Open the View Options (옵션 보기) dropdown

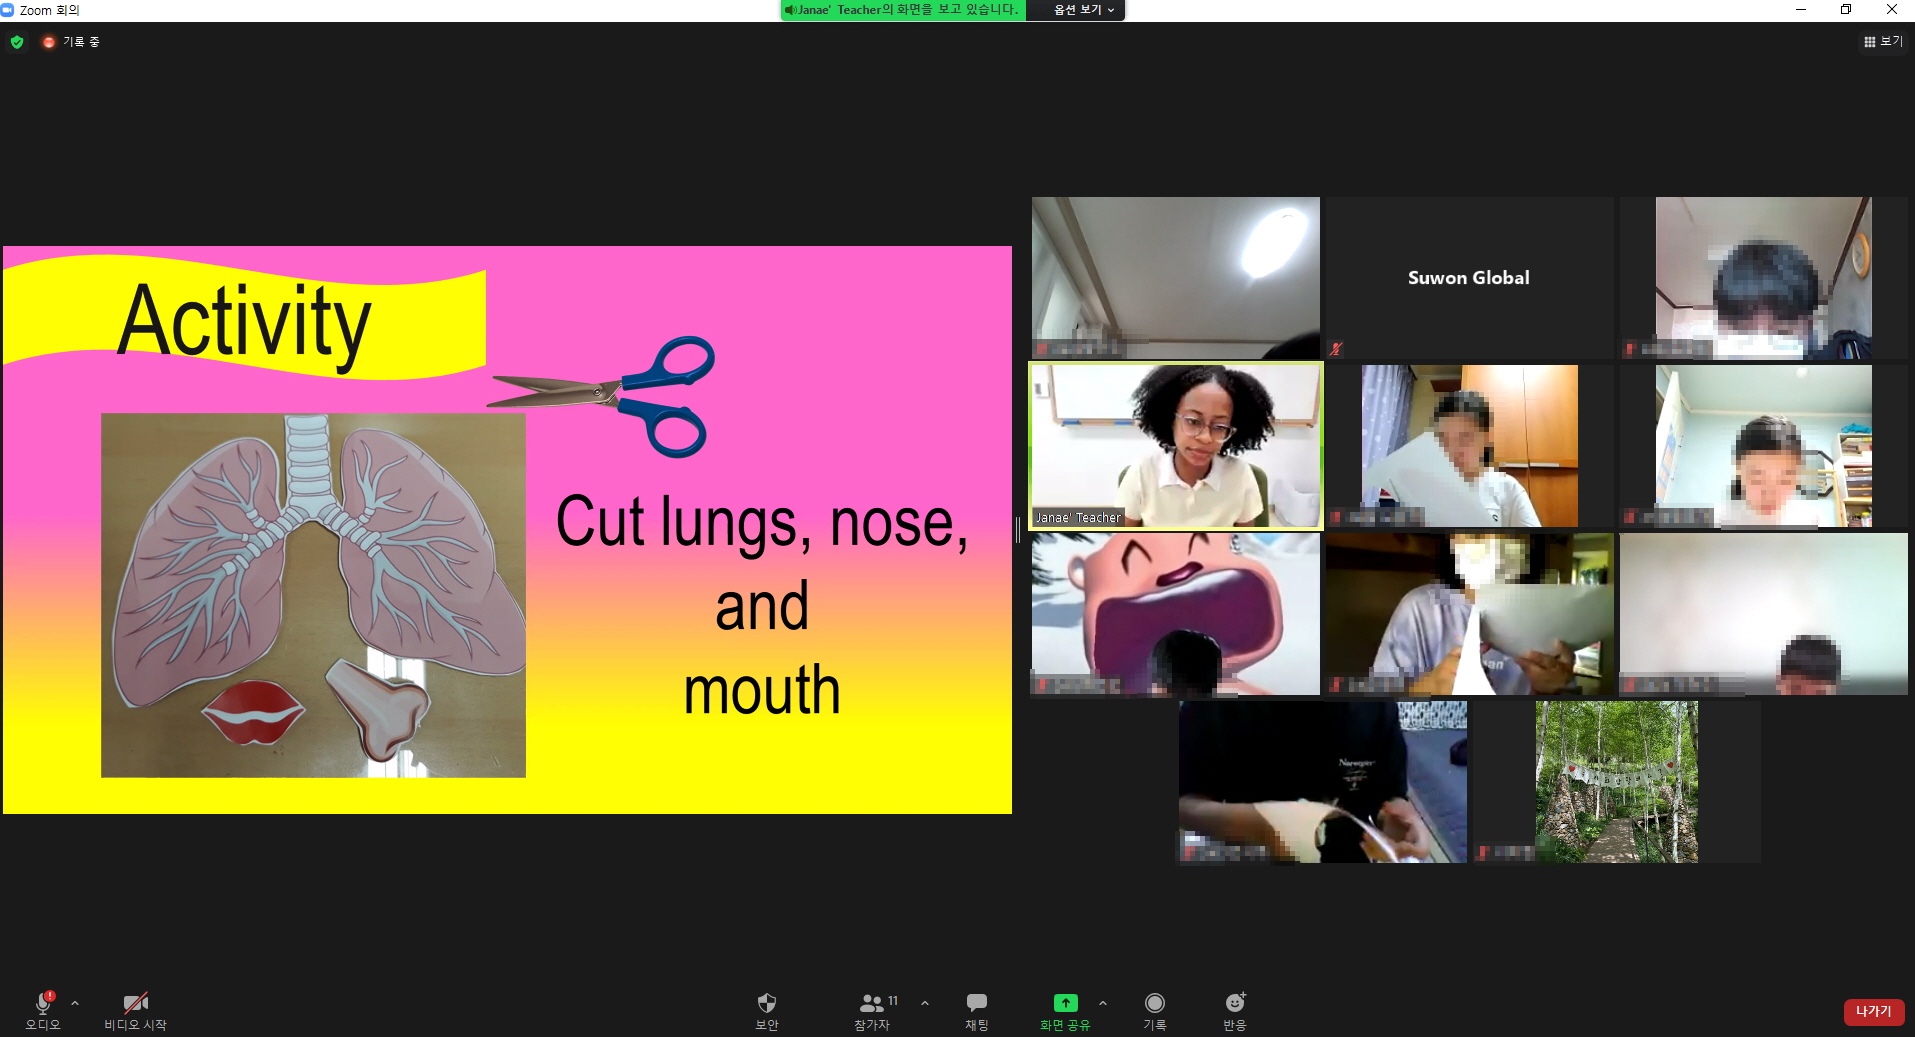(x=1083, y=10)
